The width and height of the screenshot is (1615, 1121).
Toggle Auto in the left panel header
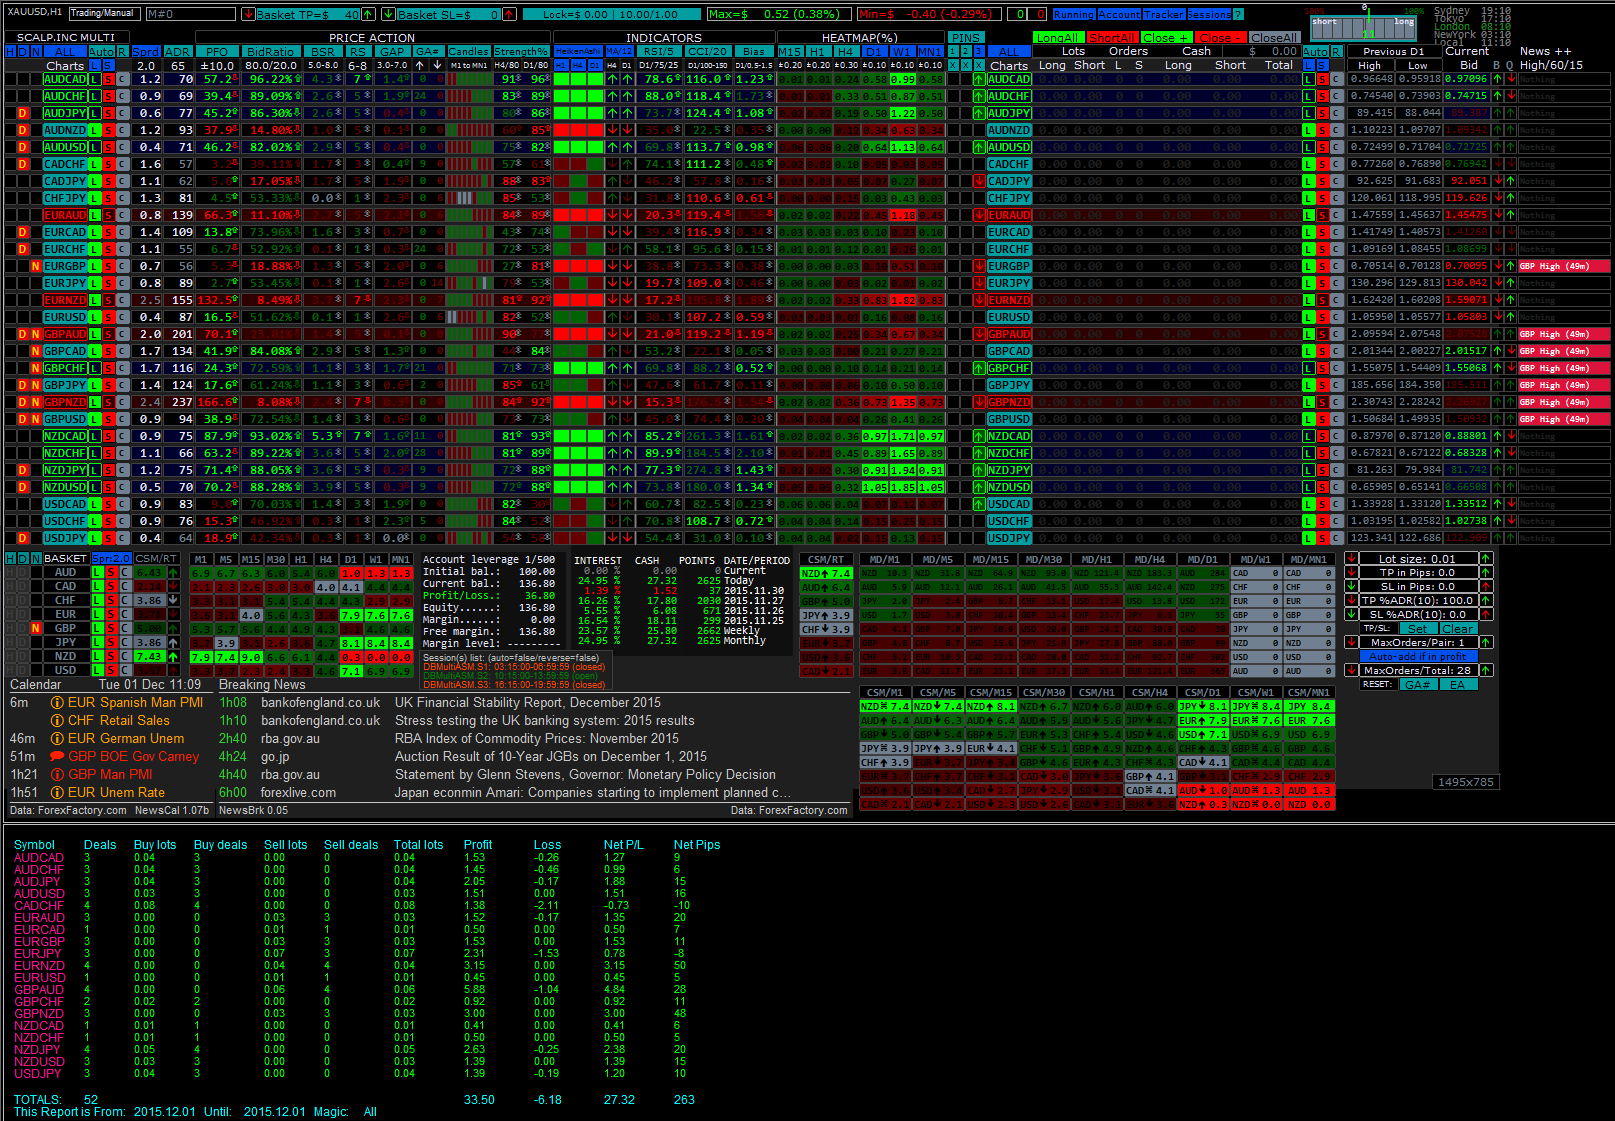[101, 51]
